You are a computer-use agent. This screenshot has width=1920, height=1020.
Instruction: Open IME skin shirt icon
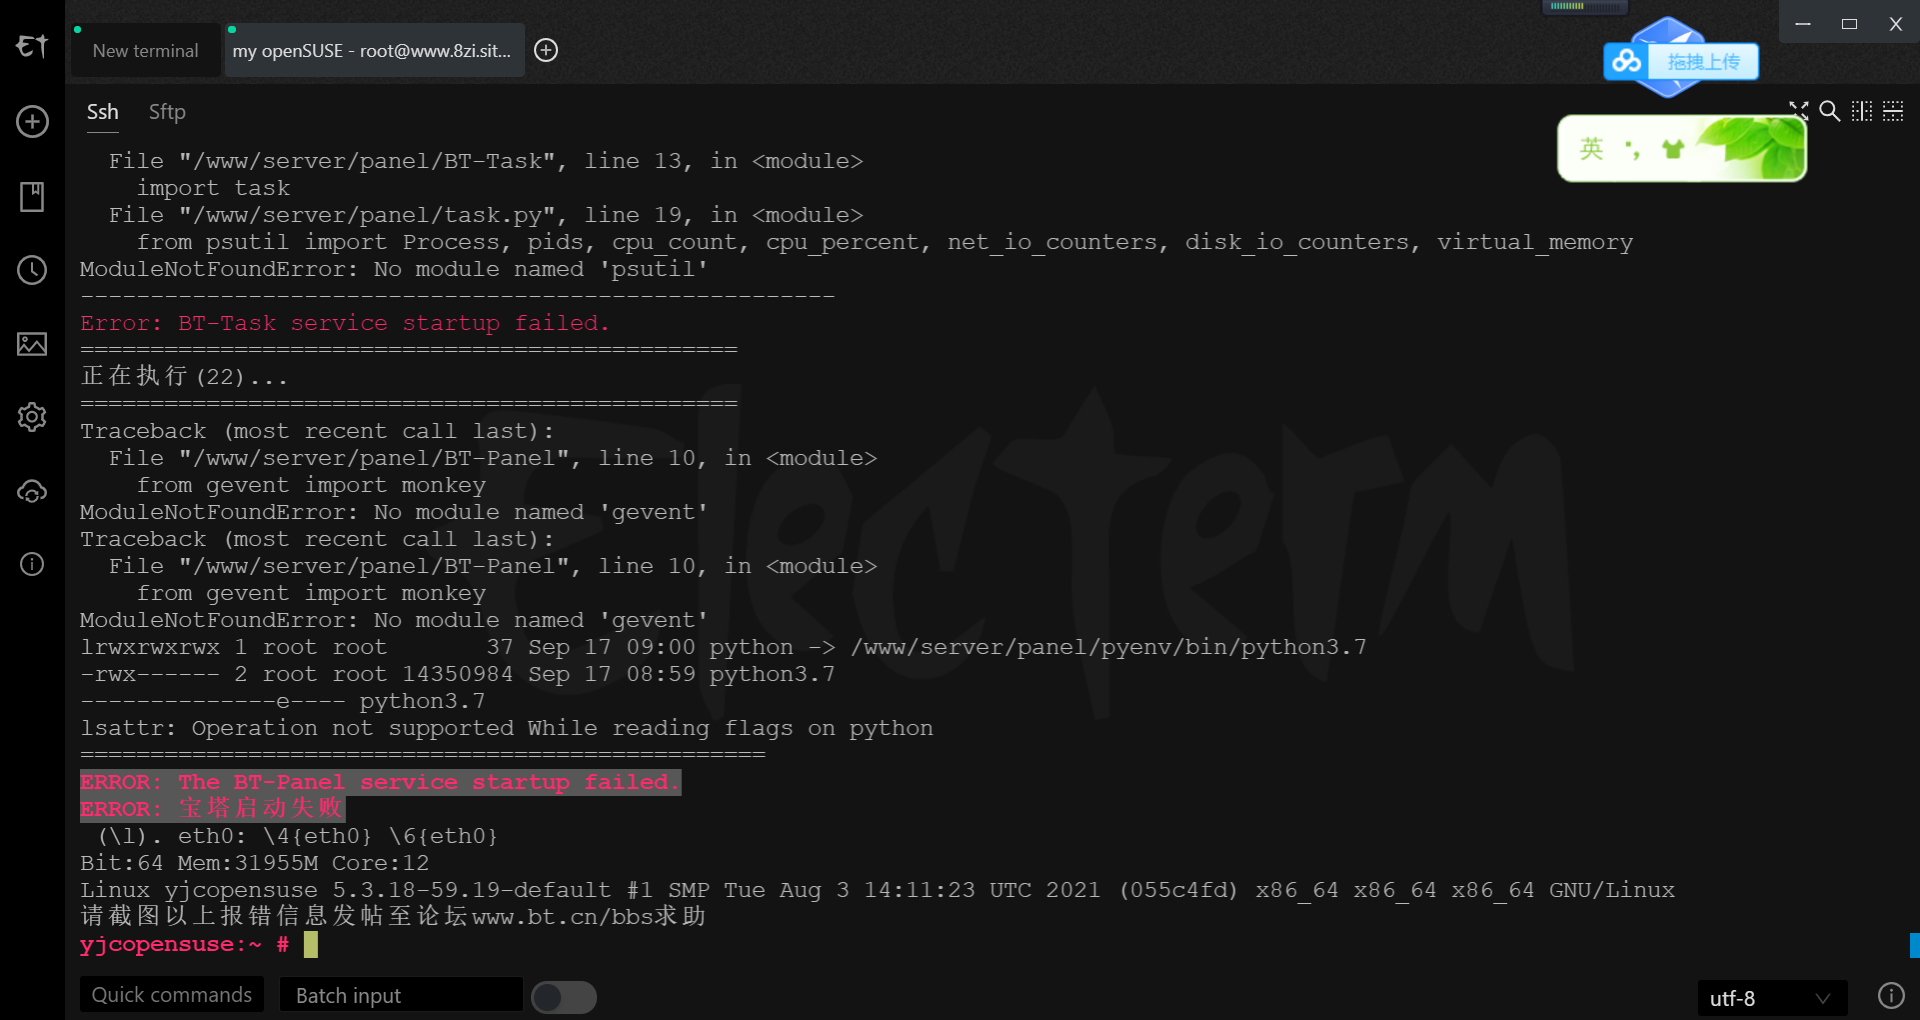[x=1673, y=149]
